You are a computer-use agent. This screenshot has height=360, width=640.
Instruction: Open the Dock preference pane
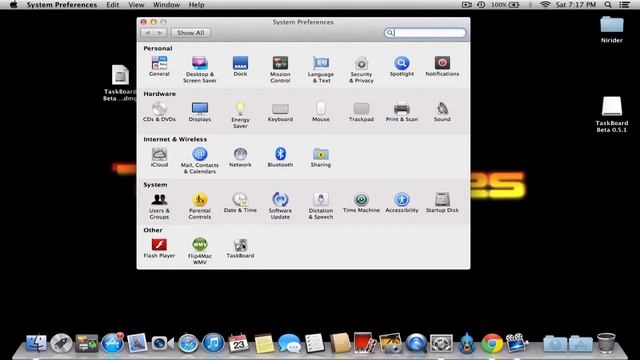240,66
